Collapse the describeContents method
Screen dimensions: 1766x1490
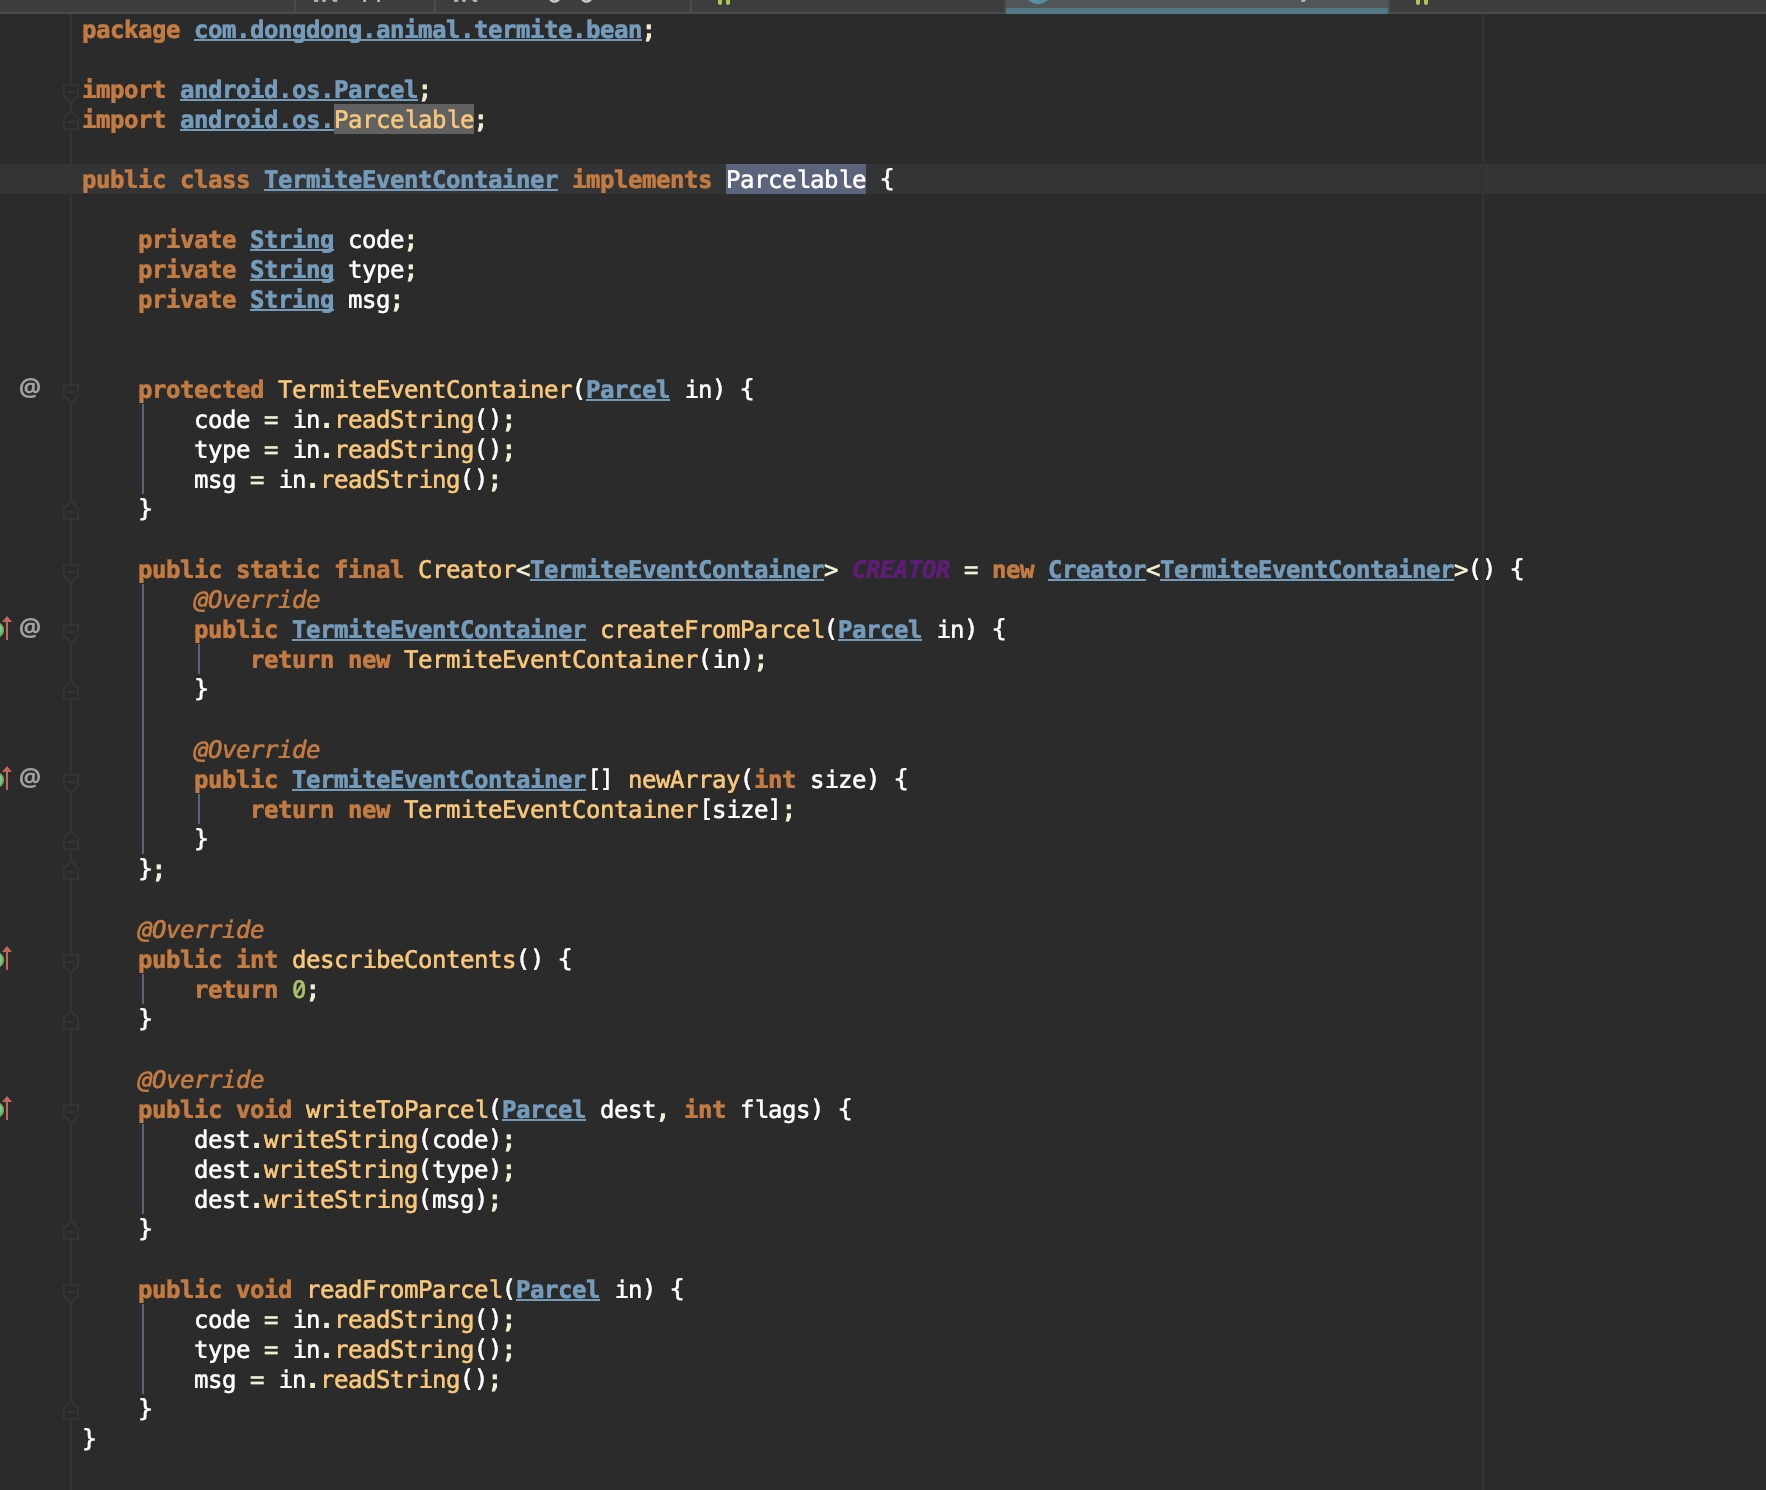70,962
